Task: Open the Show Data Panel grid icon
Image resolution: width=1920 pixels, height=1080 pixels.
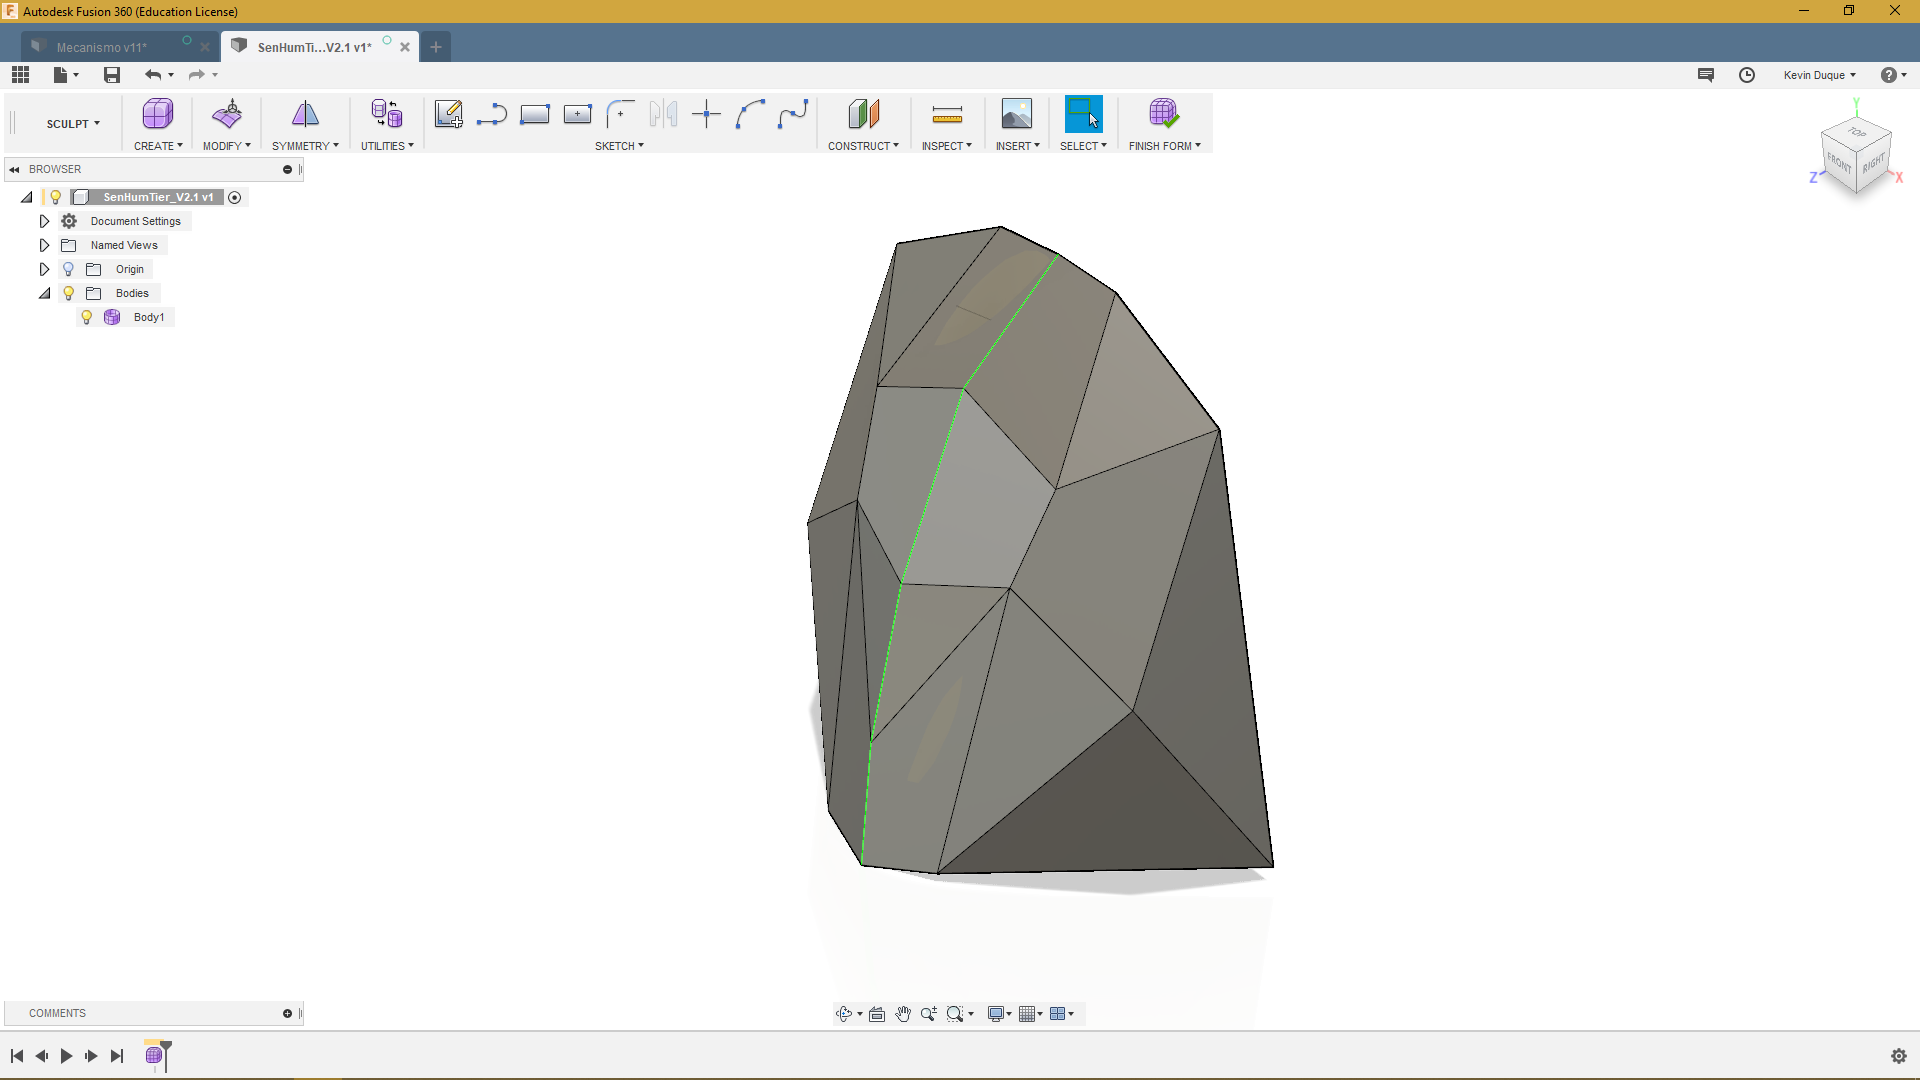Action: (20, 74)
